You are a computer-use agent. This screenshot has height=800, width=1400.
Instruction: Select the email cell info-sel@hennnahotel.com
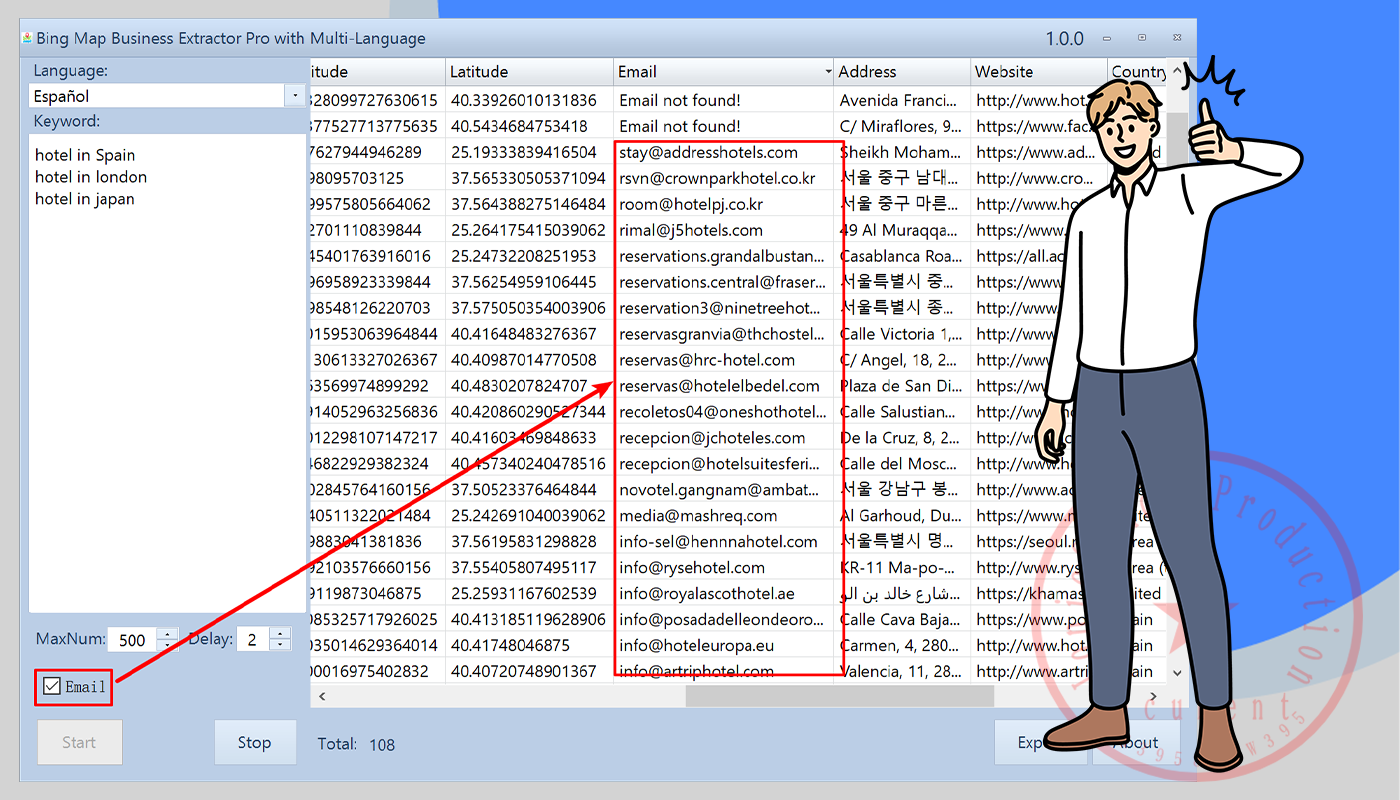coord(724,542)
